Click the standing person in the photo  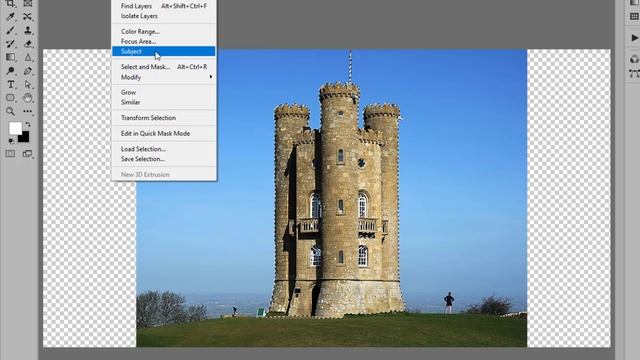[449, 302]
